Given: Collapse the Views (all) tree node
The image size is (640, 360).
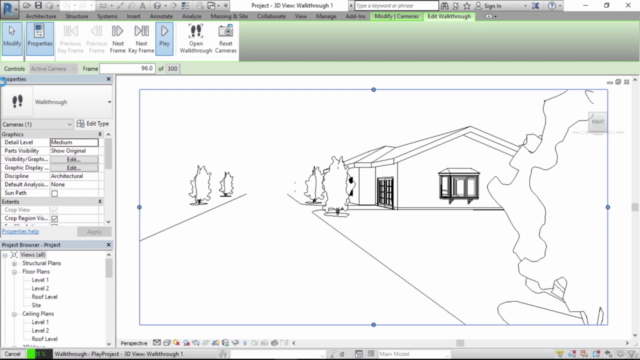Looking at the screenshot, I should coord(5,255).
